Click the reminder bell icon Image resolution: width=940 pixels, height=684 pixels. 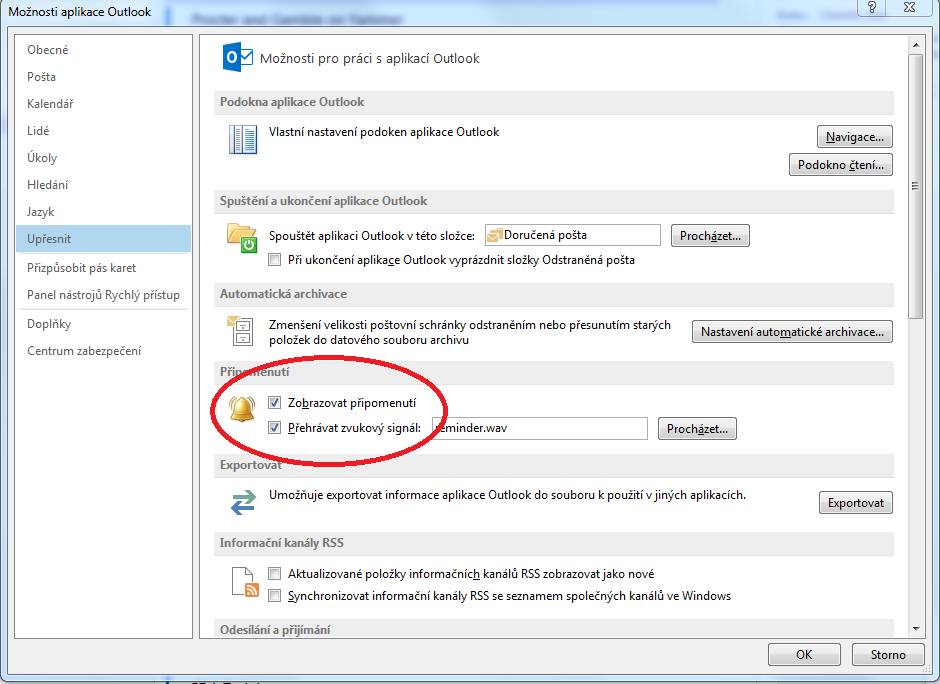coord(242,409)
